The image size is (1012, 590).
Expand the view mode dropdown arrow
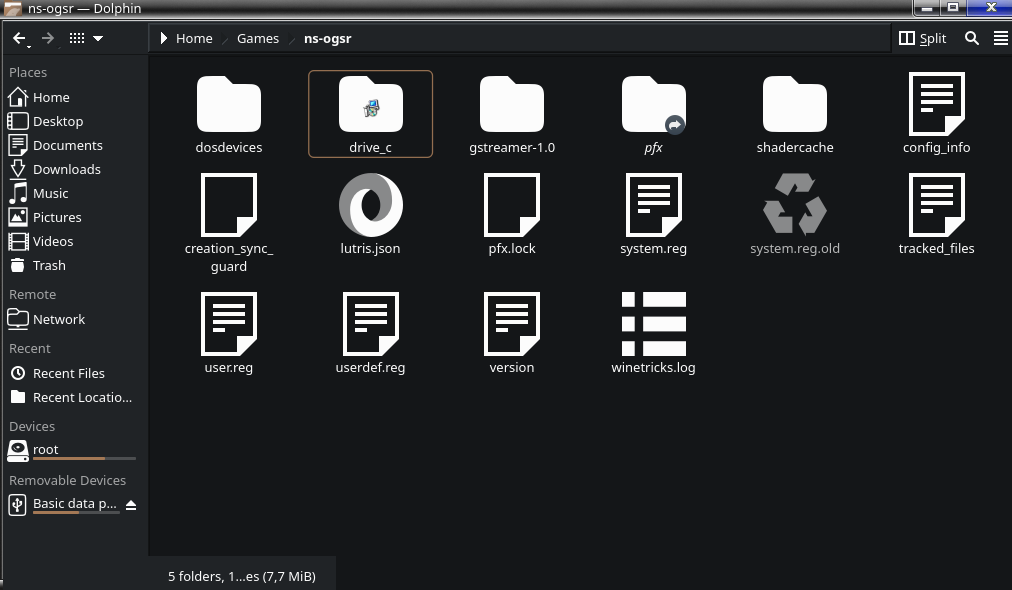[98, 38]
